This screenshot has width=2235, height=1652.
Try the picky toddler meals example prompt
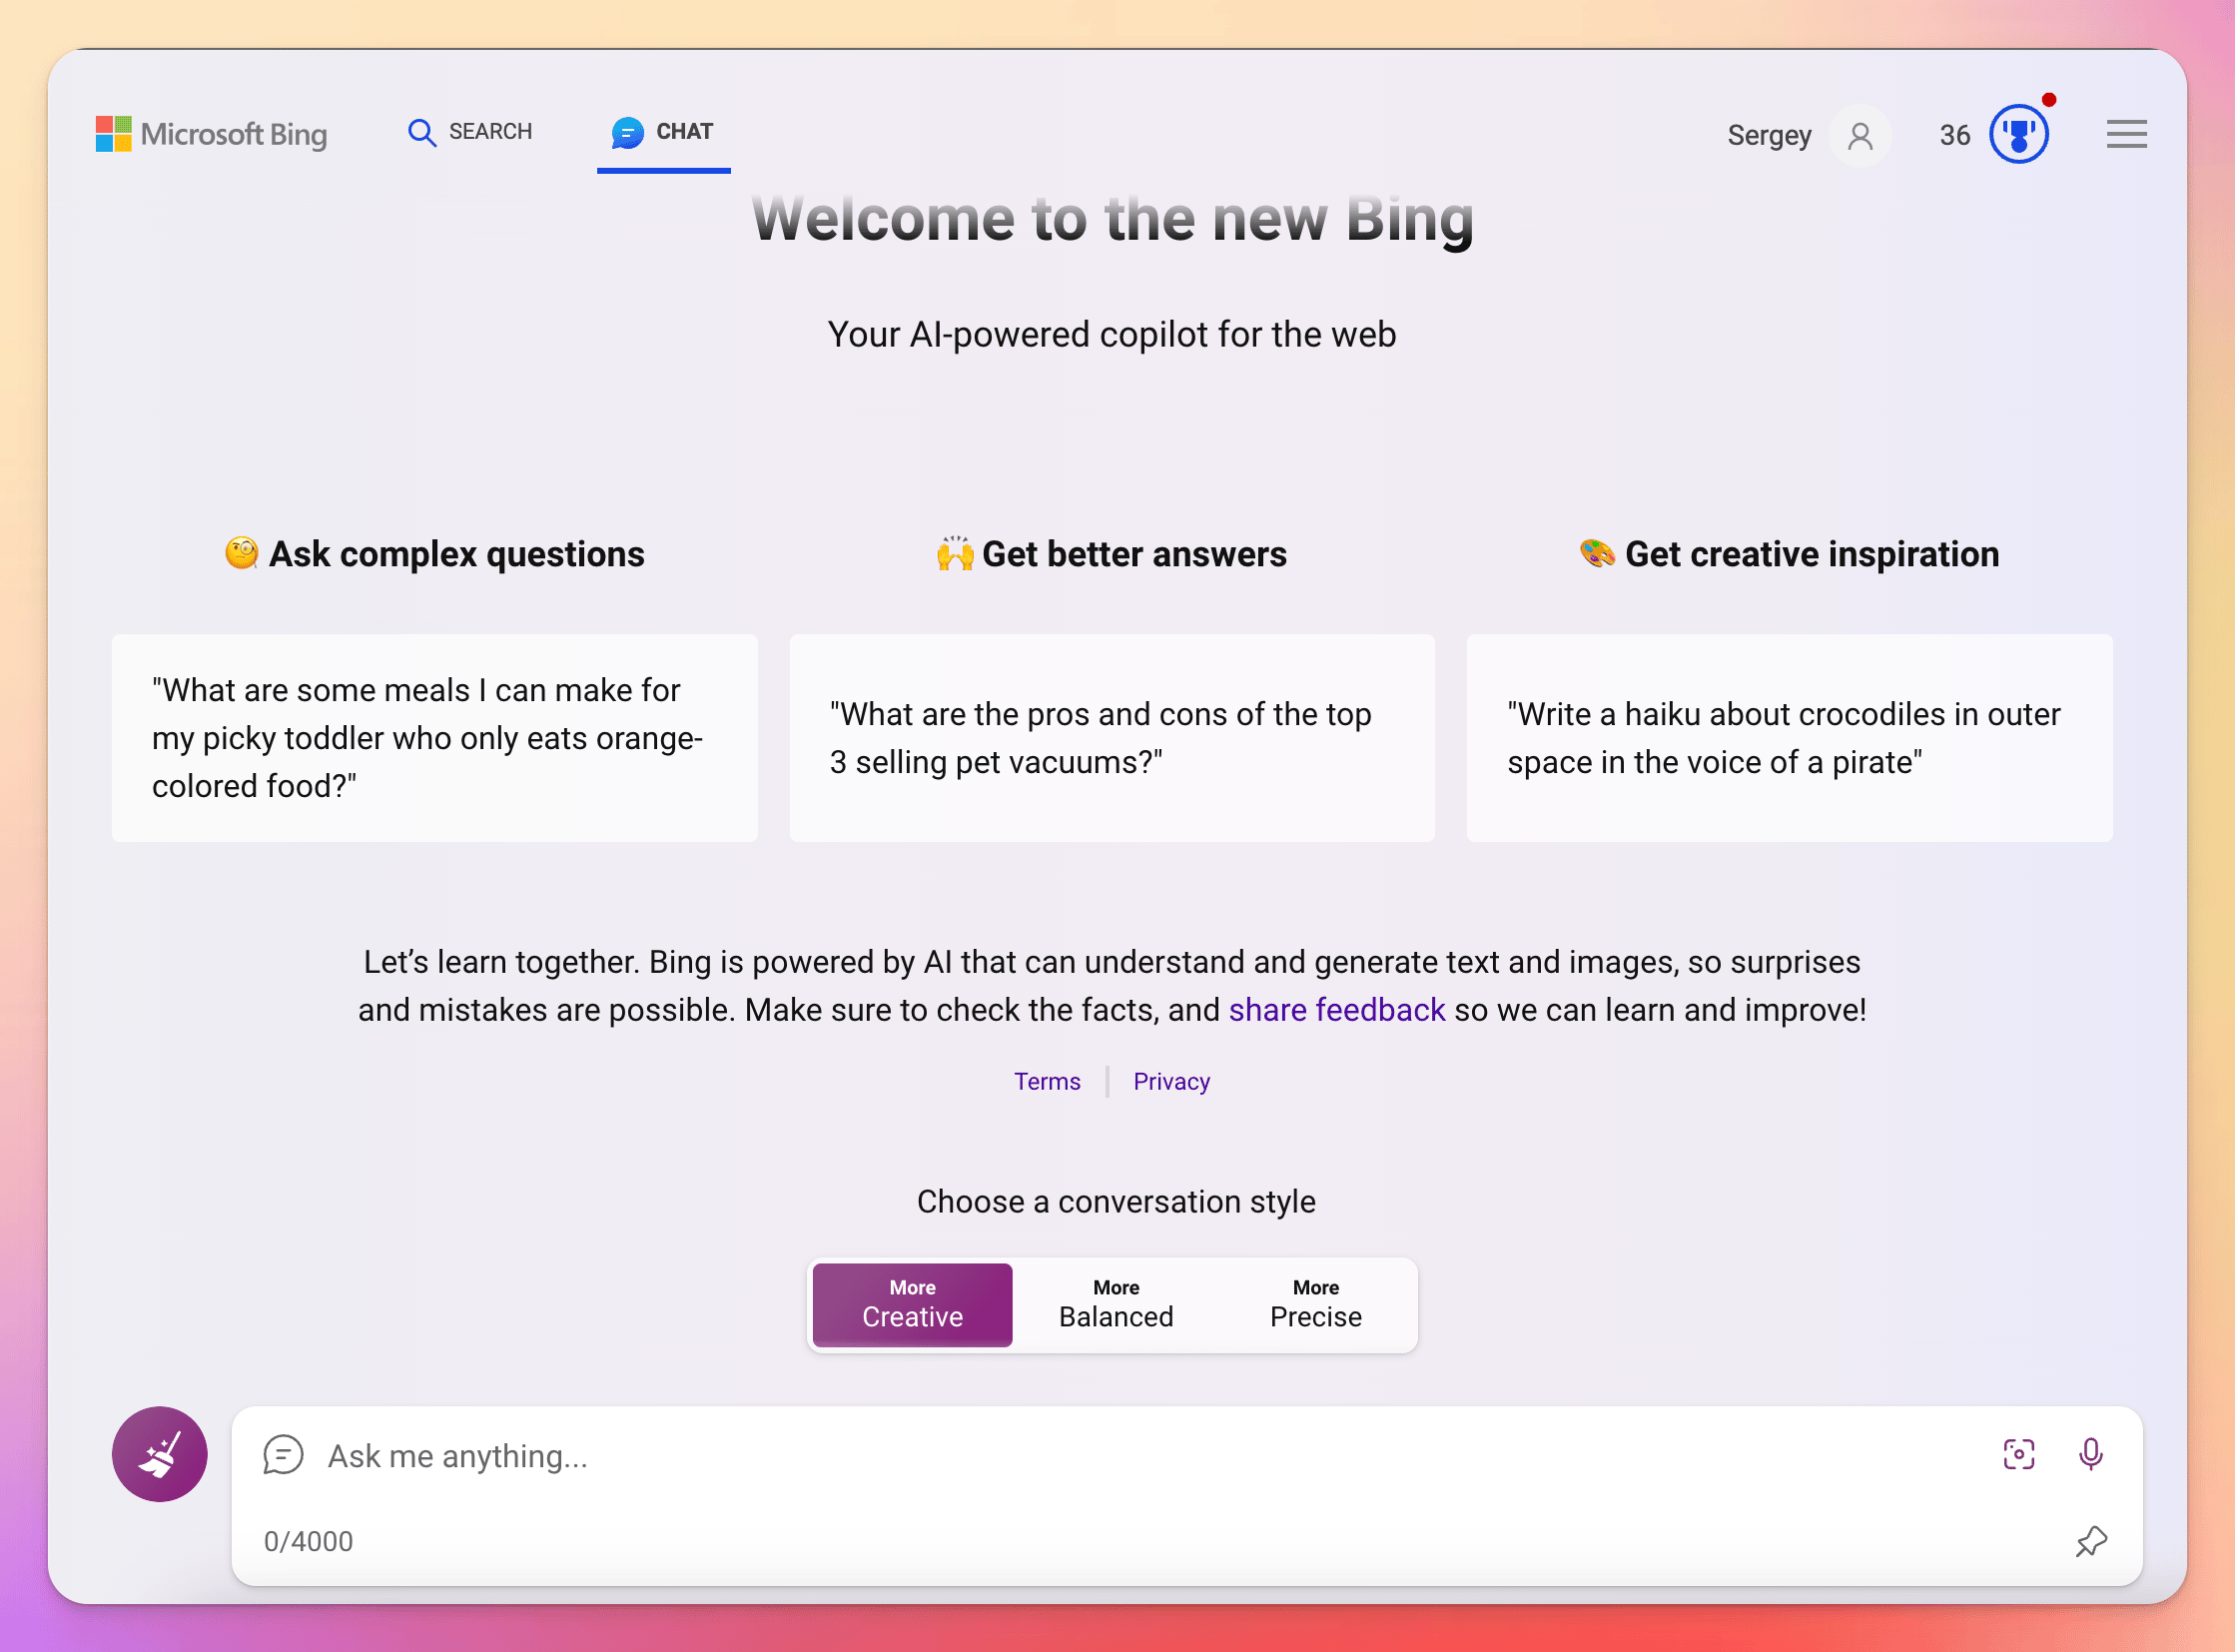tap(434, 738)
